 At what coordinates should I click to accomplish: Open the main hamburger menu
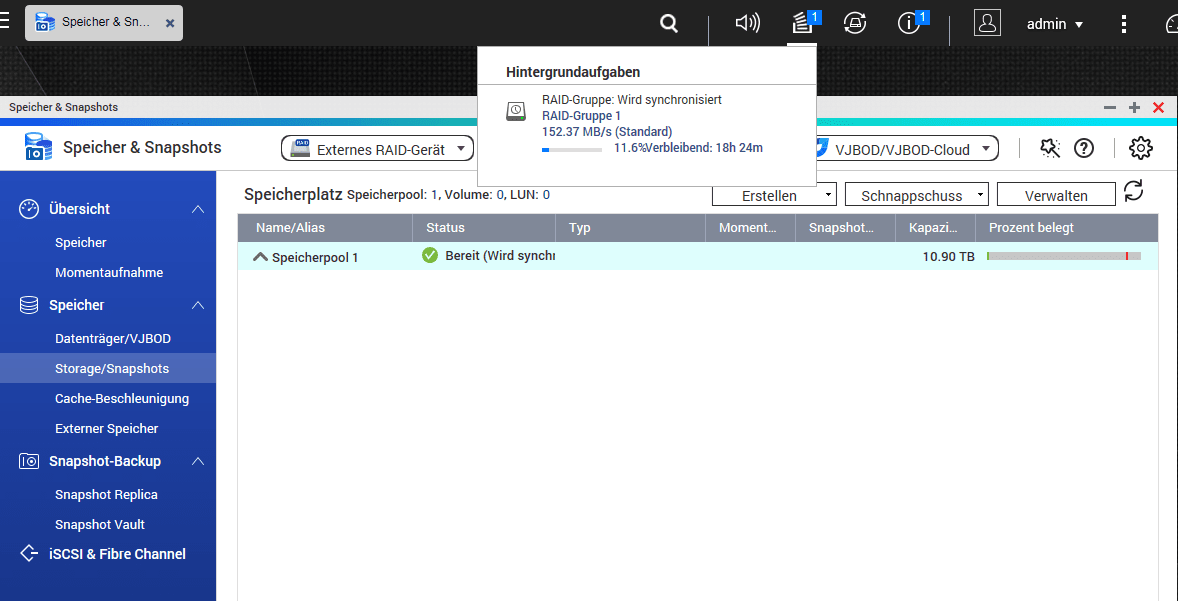click(x=4, y=21)
